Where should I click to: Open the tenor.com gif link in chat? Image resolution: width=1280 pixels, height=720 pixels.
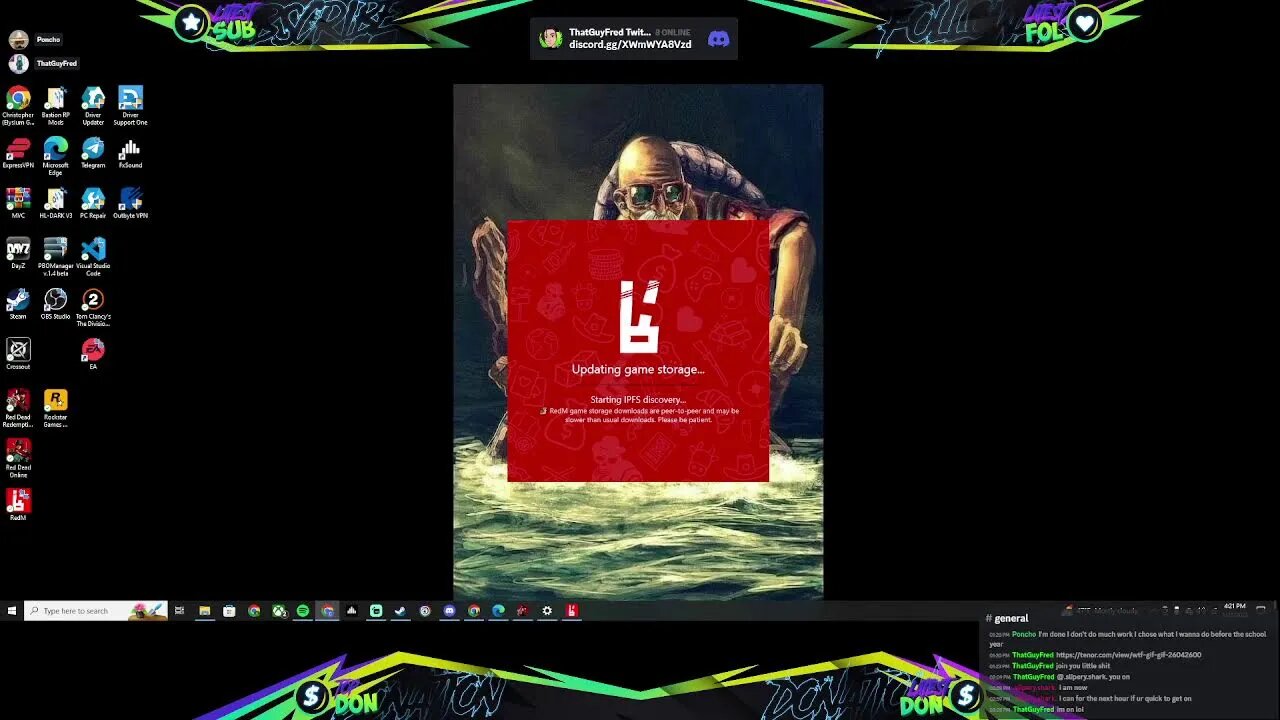(1128, 655)
